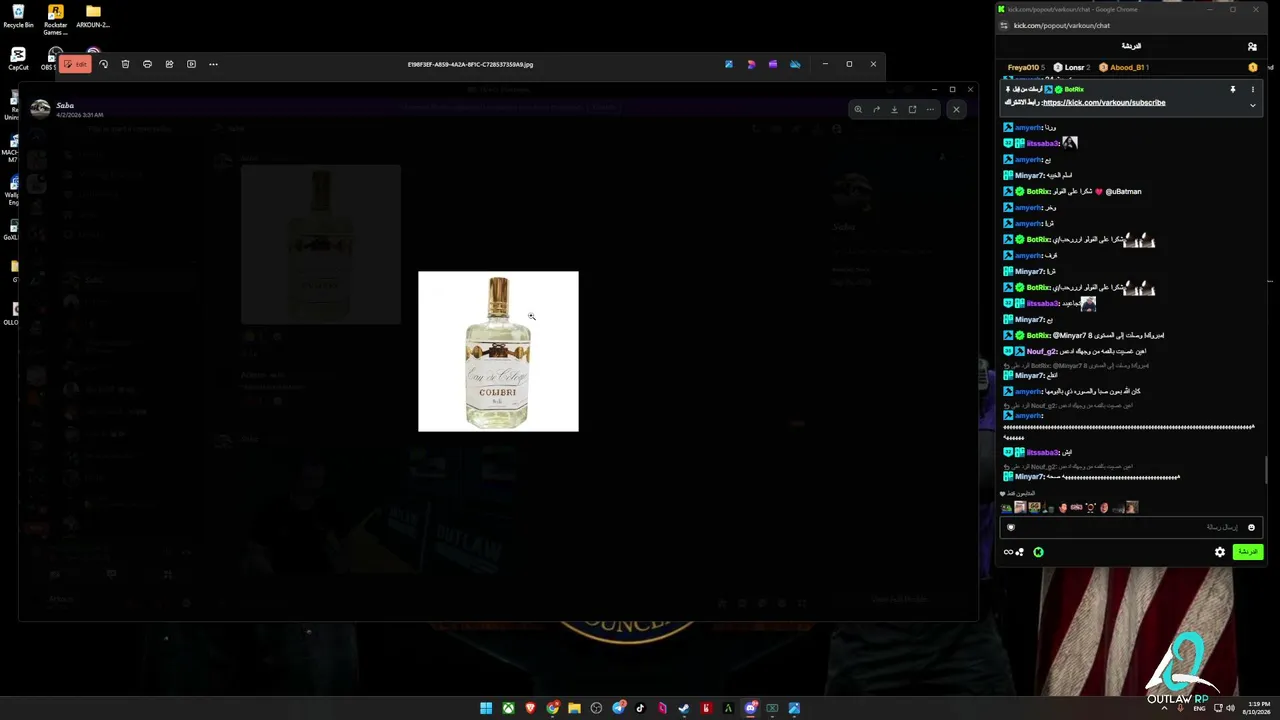Open the Windows Start menu

(486, 708)
